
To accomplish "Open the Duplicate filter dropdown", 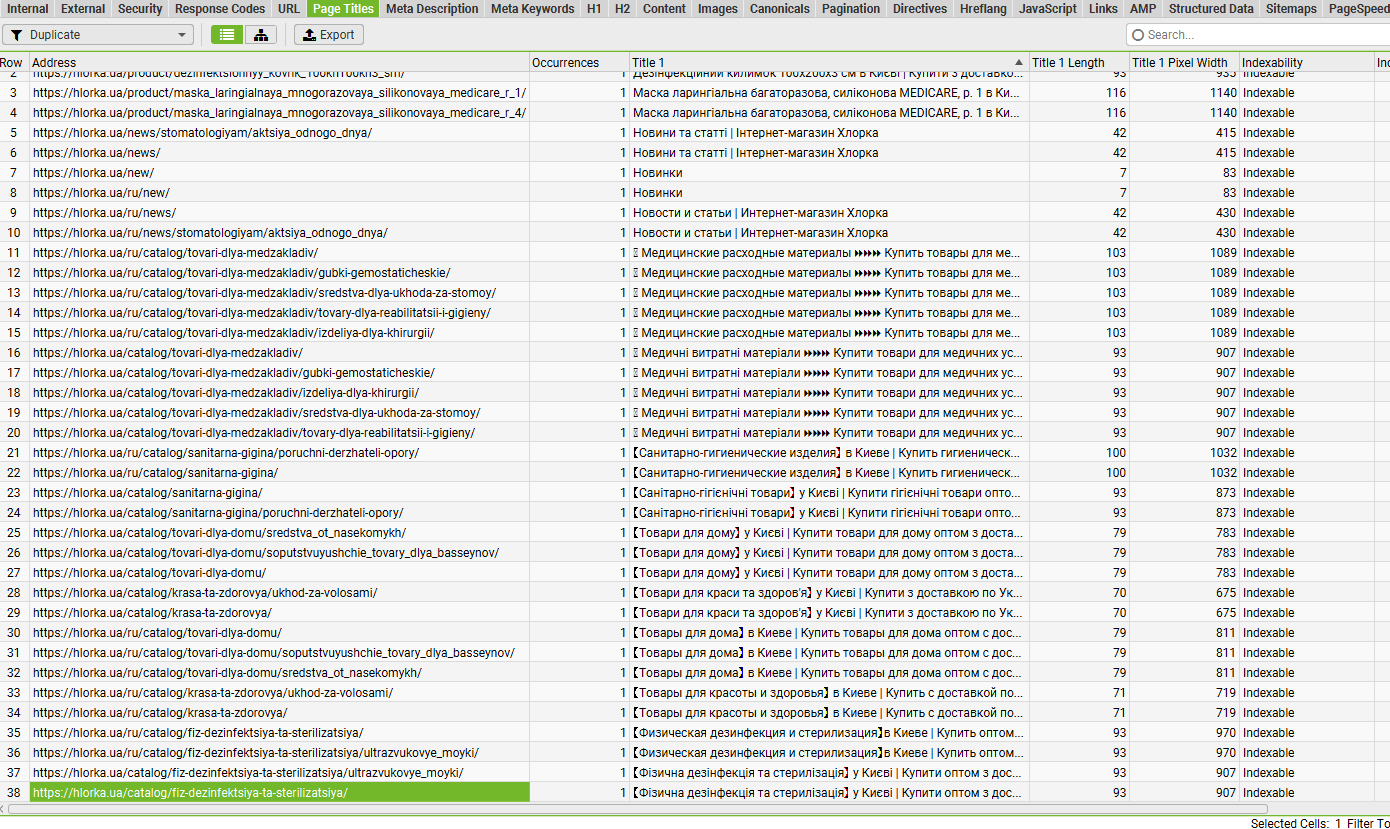I will (x=98, y=34).
